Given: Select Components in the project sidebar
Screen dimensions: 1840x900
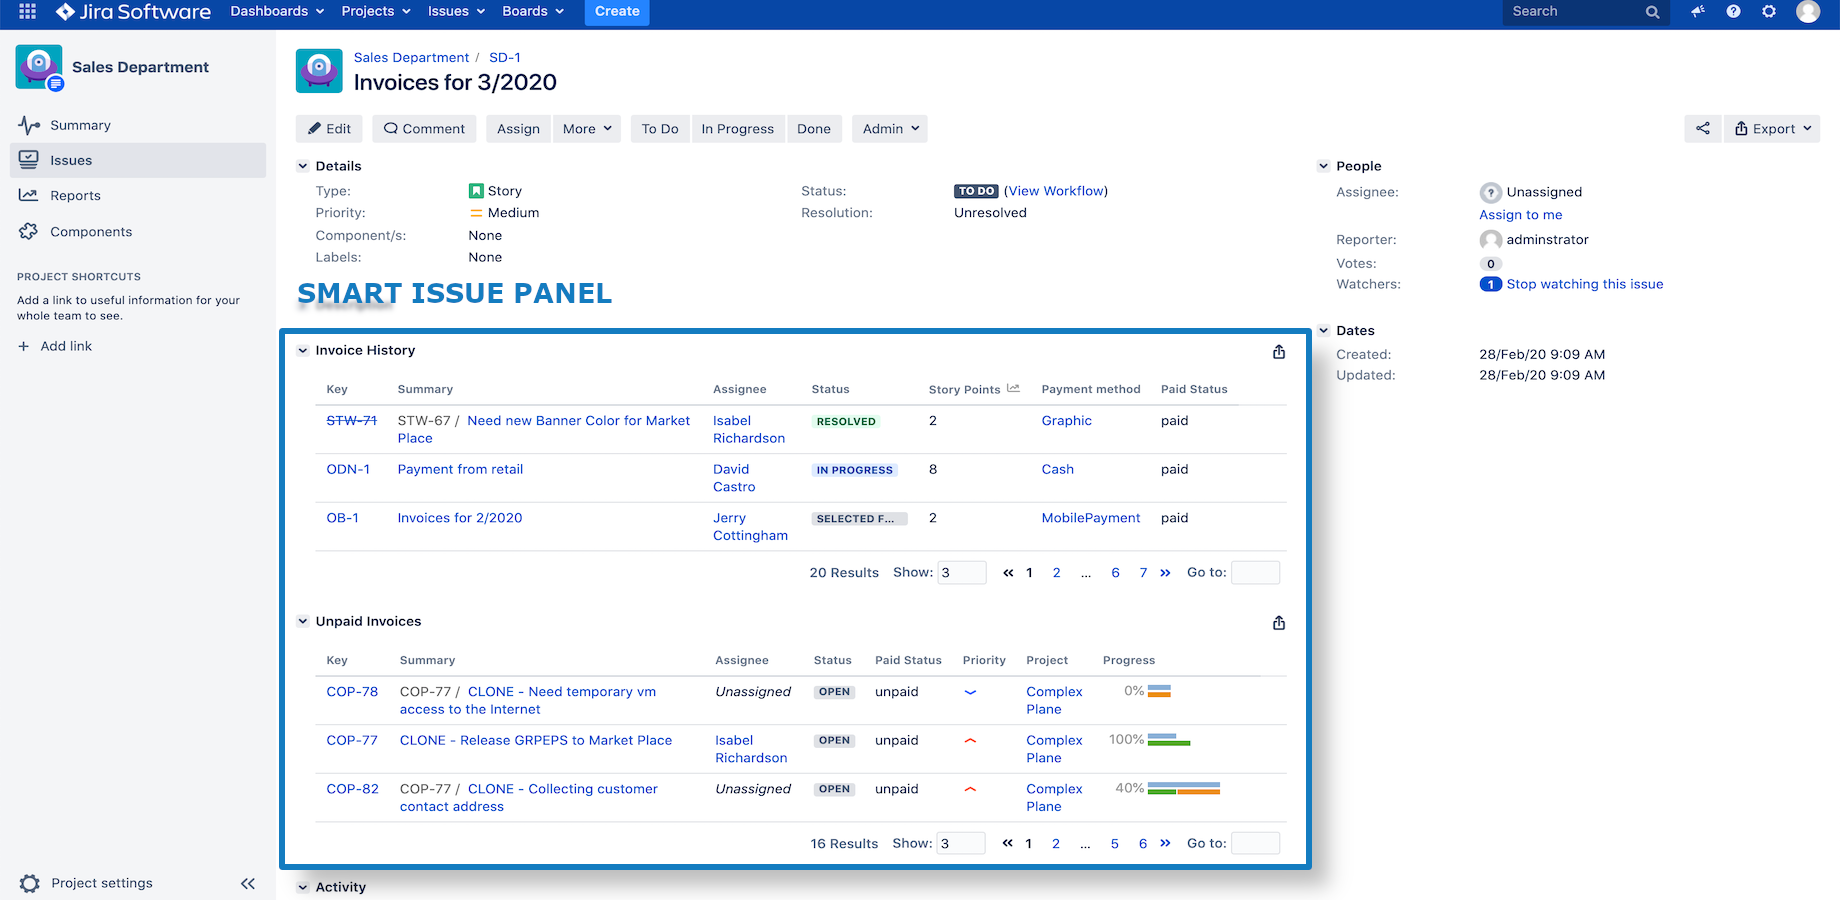Looking at the screenshot, I should 92,231.
